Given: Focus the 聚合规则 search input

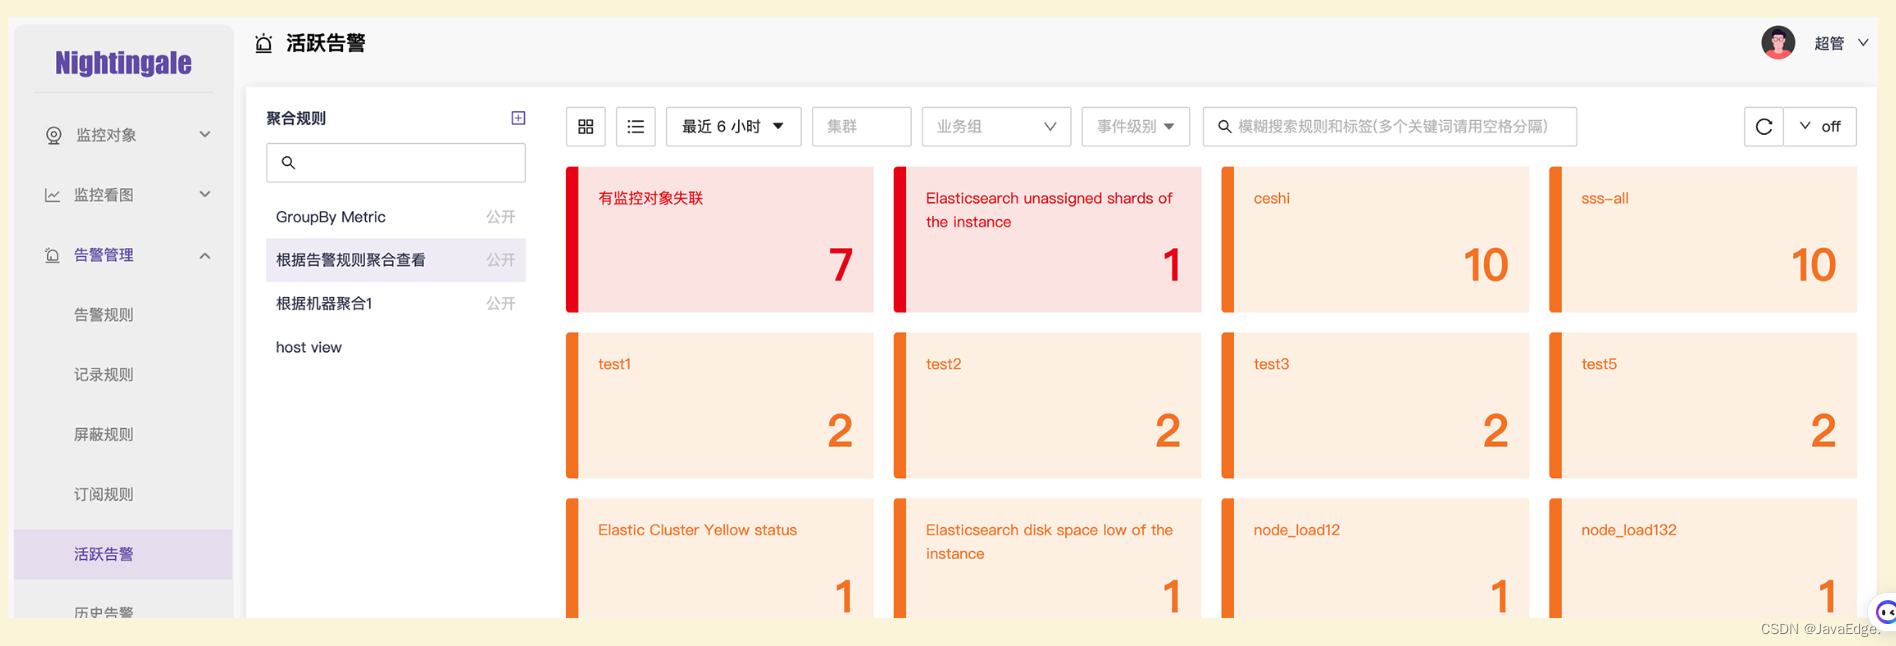Looking at the screenshot, I should click(396, 163).
